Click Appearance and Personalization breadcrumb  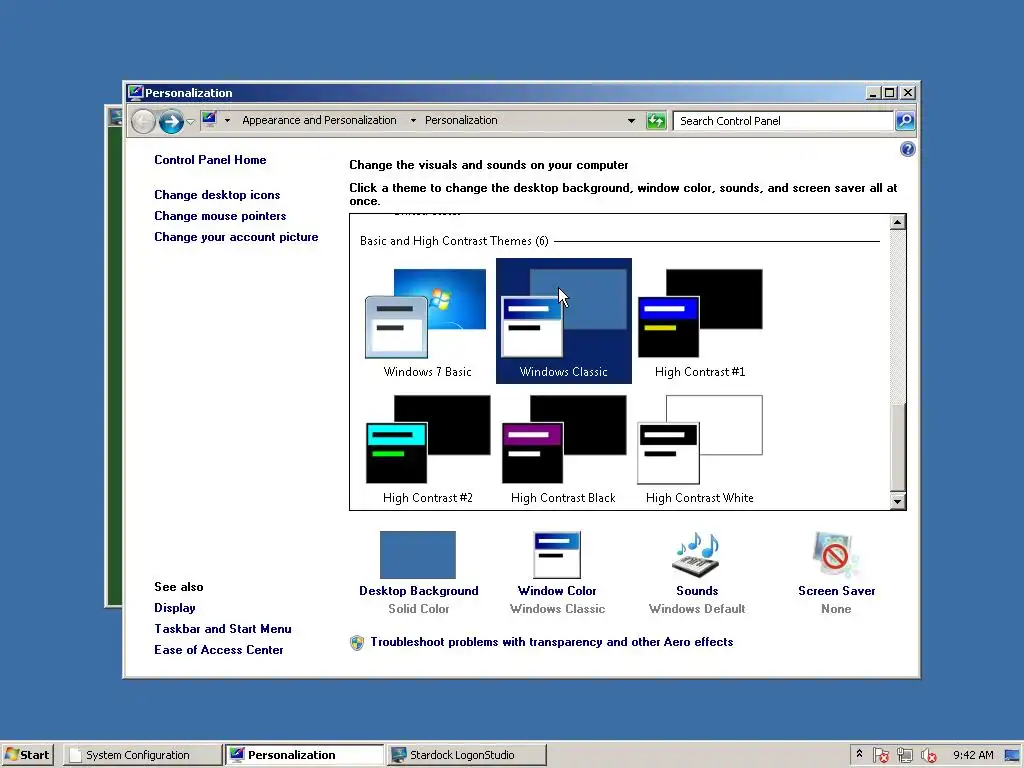(x=319, y=120)
